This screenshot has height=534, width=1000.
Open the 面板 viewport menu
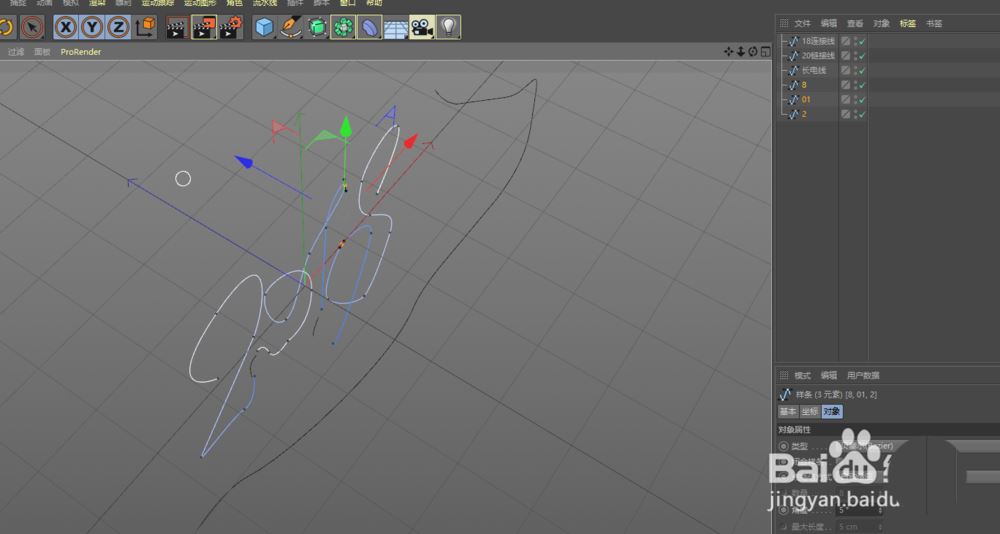[42, 52]
